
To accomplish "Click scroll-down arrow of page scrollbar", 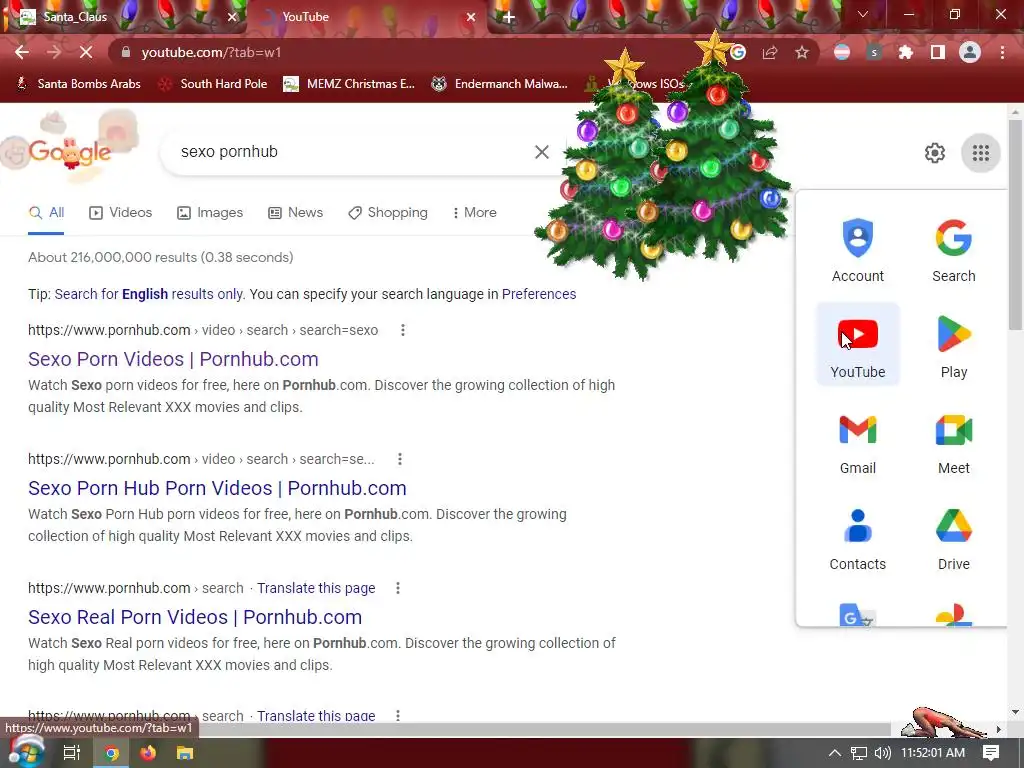I will 1015,712.
